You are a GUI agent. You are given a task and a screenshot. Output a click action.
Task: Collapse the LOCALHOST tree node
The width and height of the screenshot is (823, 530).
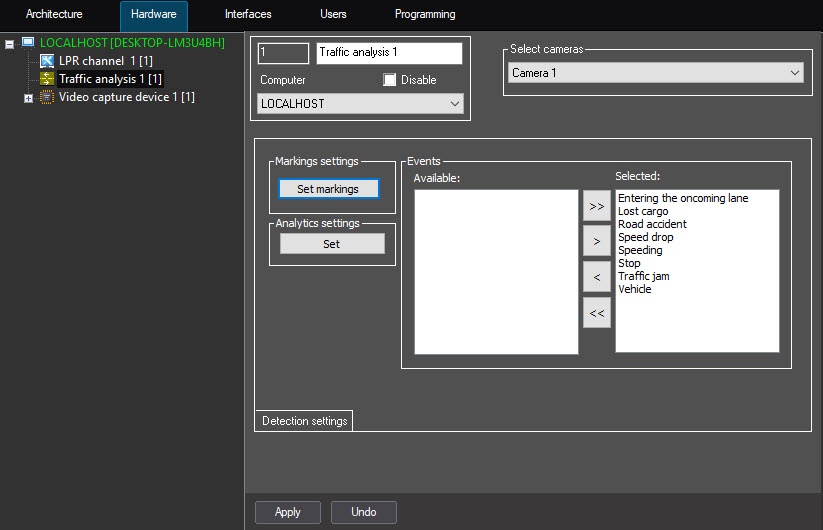9,44
